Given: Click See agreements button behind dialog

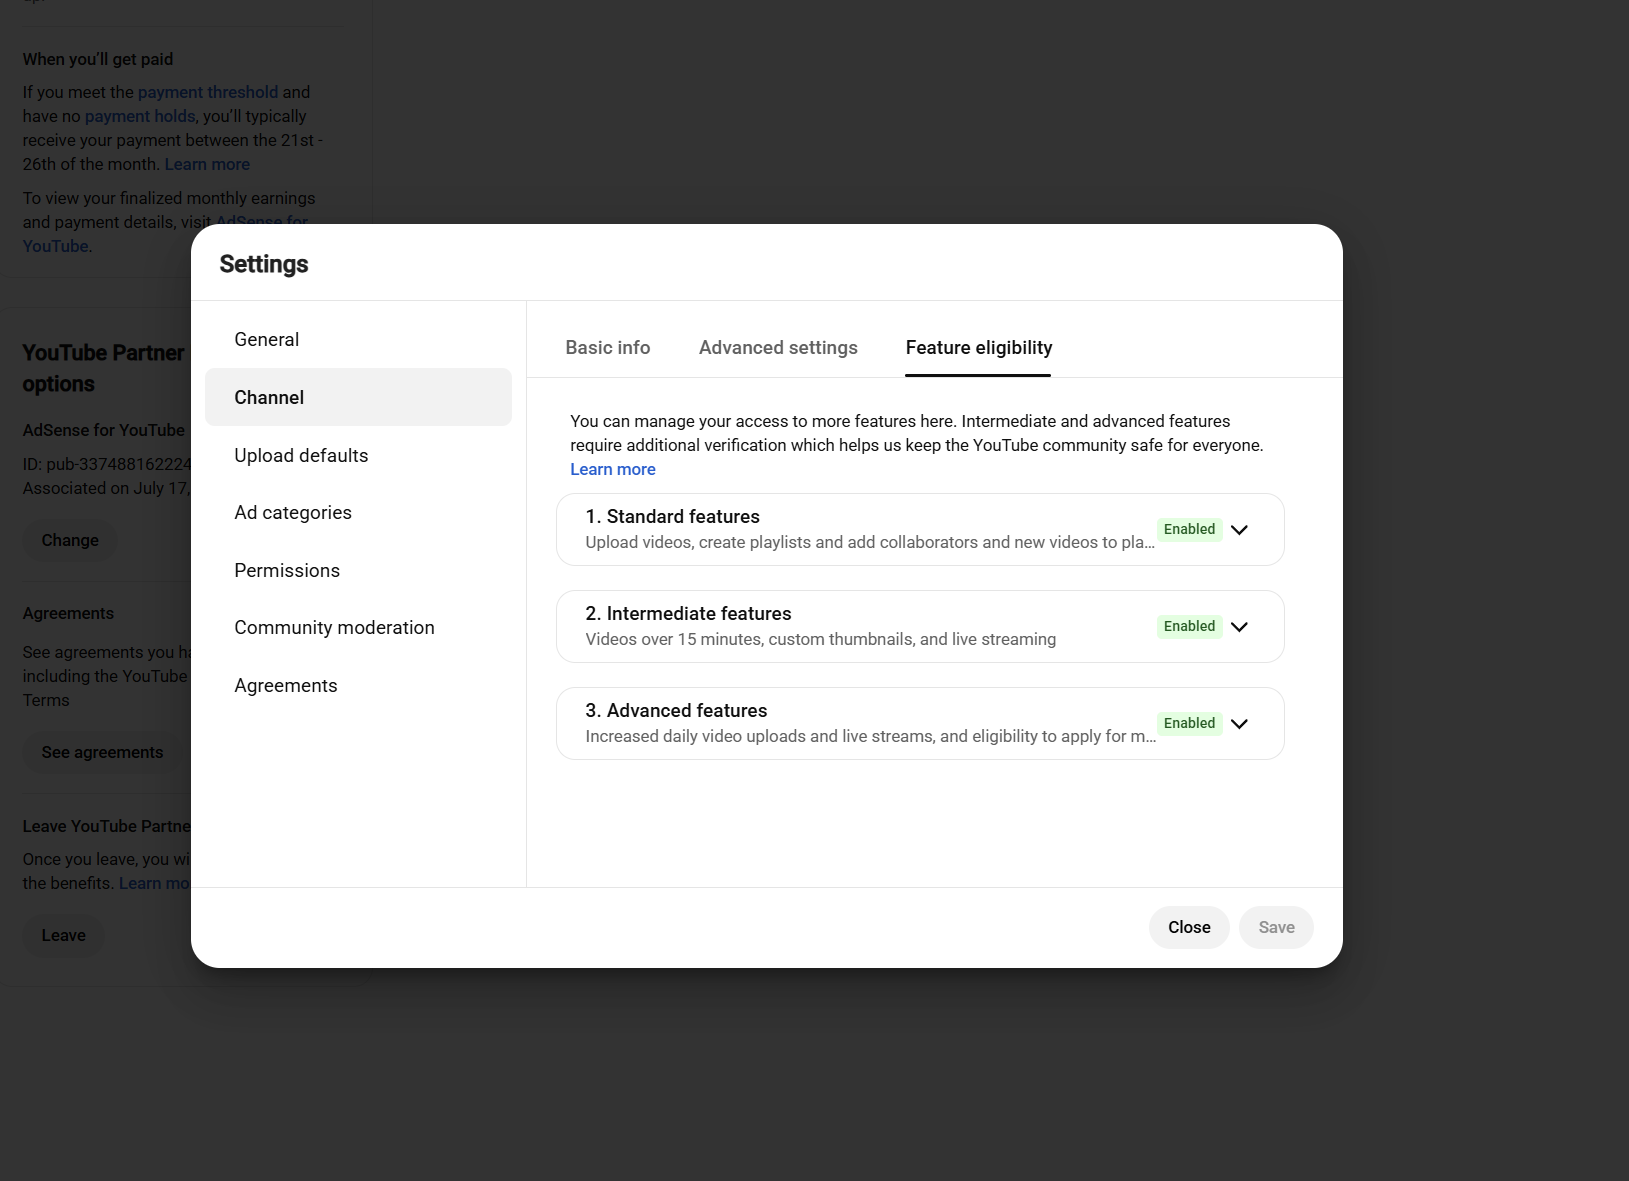Looking at the screenshot, I should click(102, 752).
